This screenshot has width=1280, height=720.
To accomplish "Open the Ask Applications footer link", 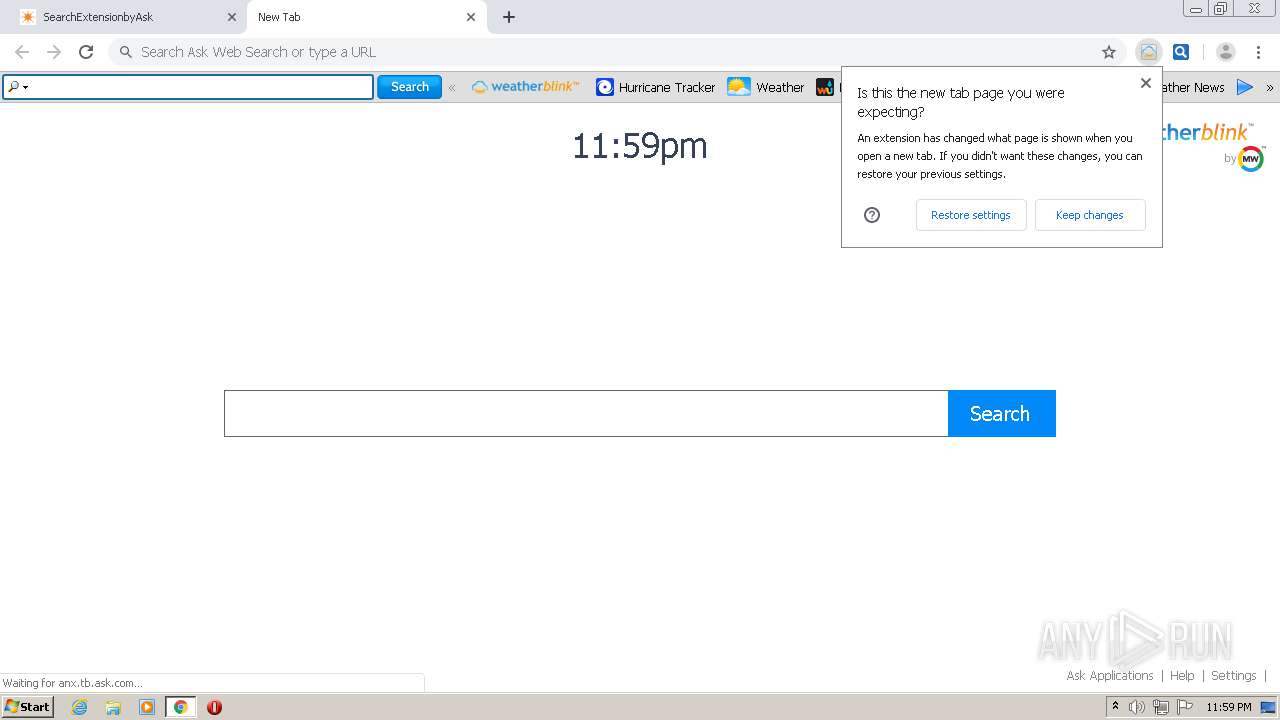I will click(x=1110, y=676).
